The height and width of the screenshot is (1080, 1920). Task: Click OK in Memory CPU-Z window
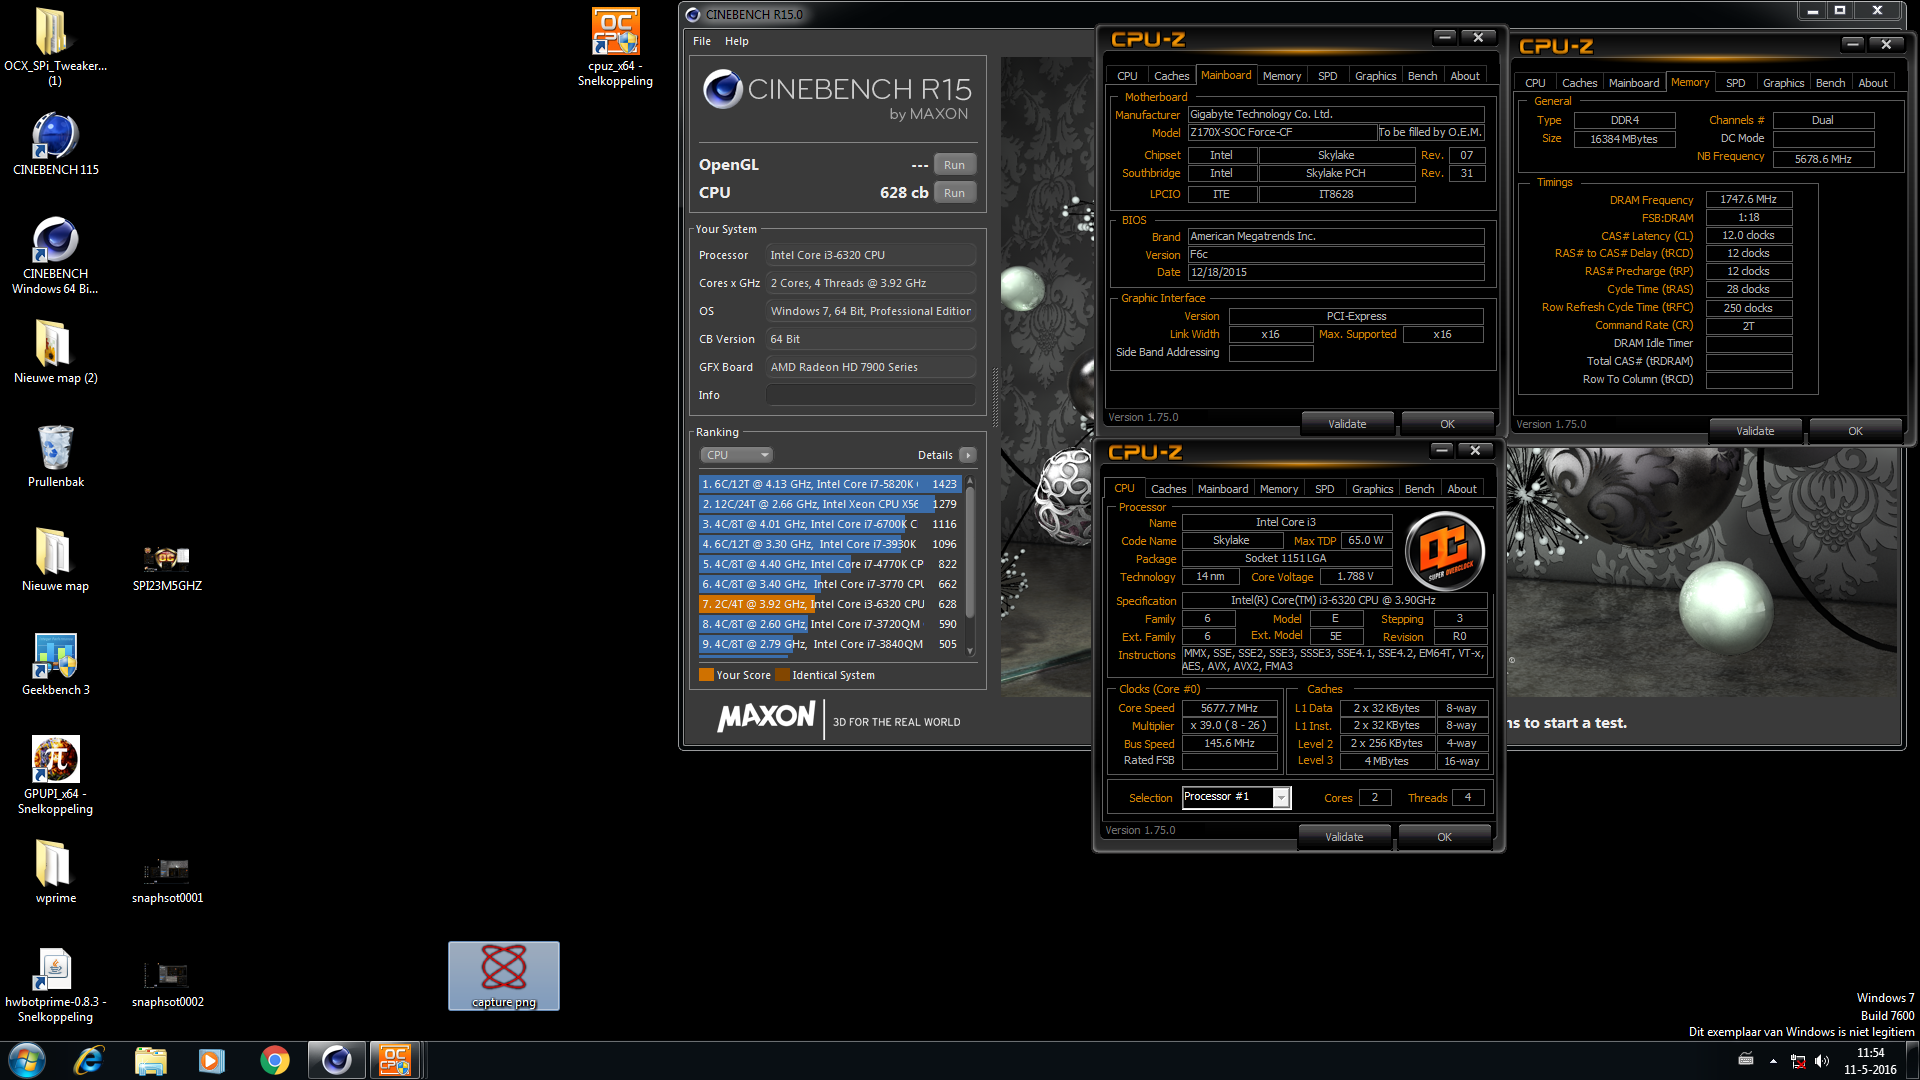click(1855, 431)
